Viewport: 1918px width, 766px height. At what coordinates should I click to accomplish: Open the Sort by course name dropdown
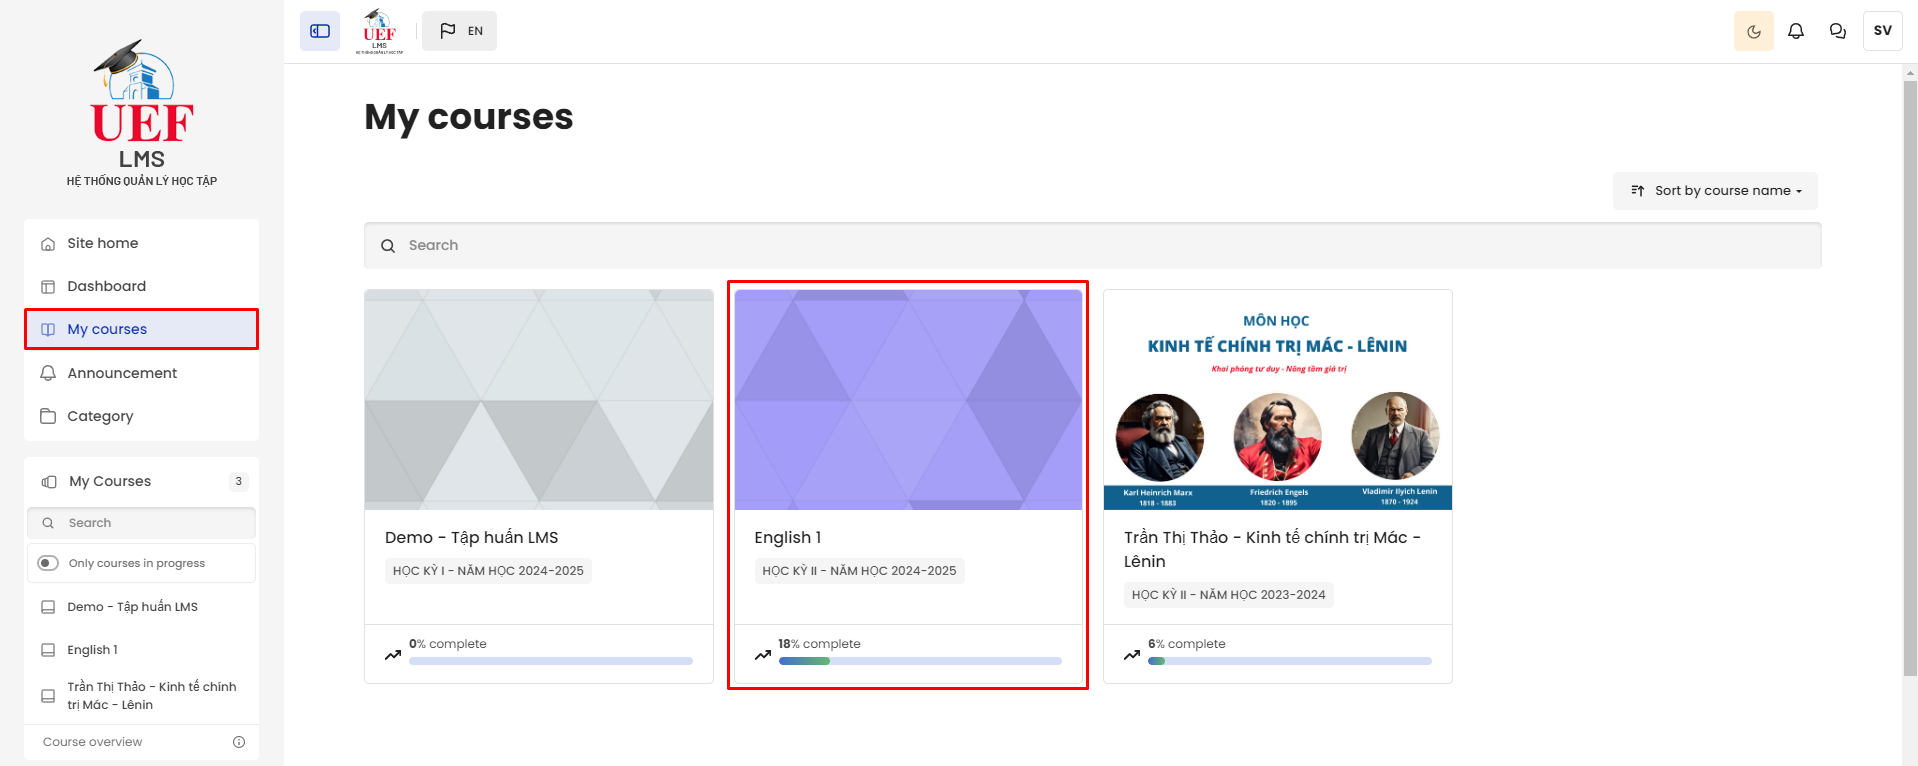coord(1715,191)
